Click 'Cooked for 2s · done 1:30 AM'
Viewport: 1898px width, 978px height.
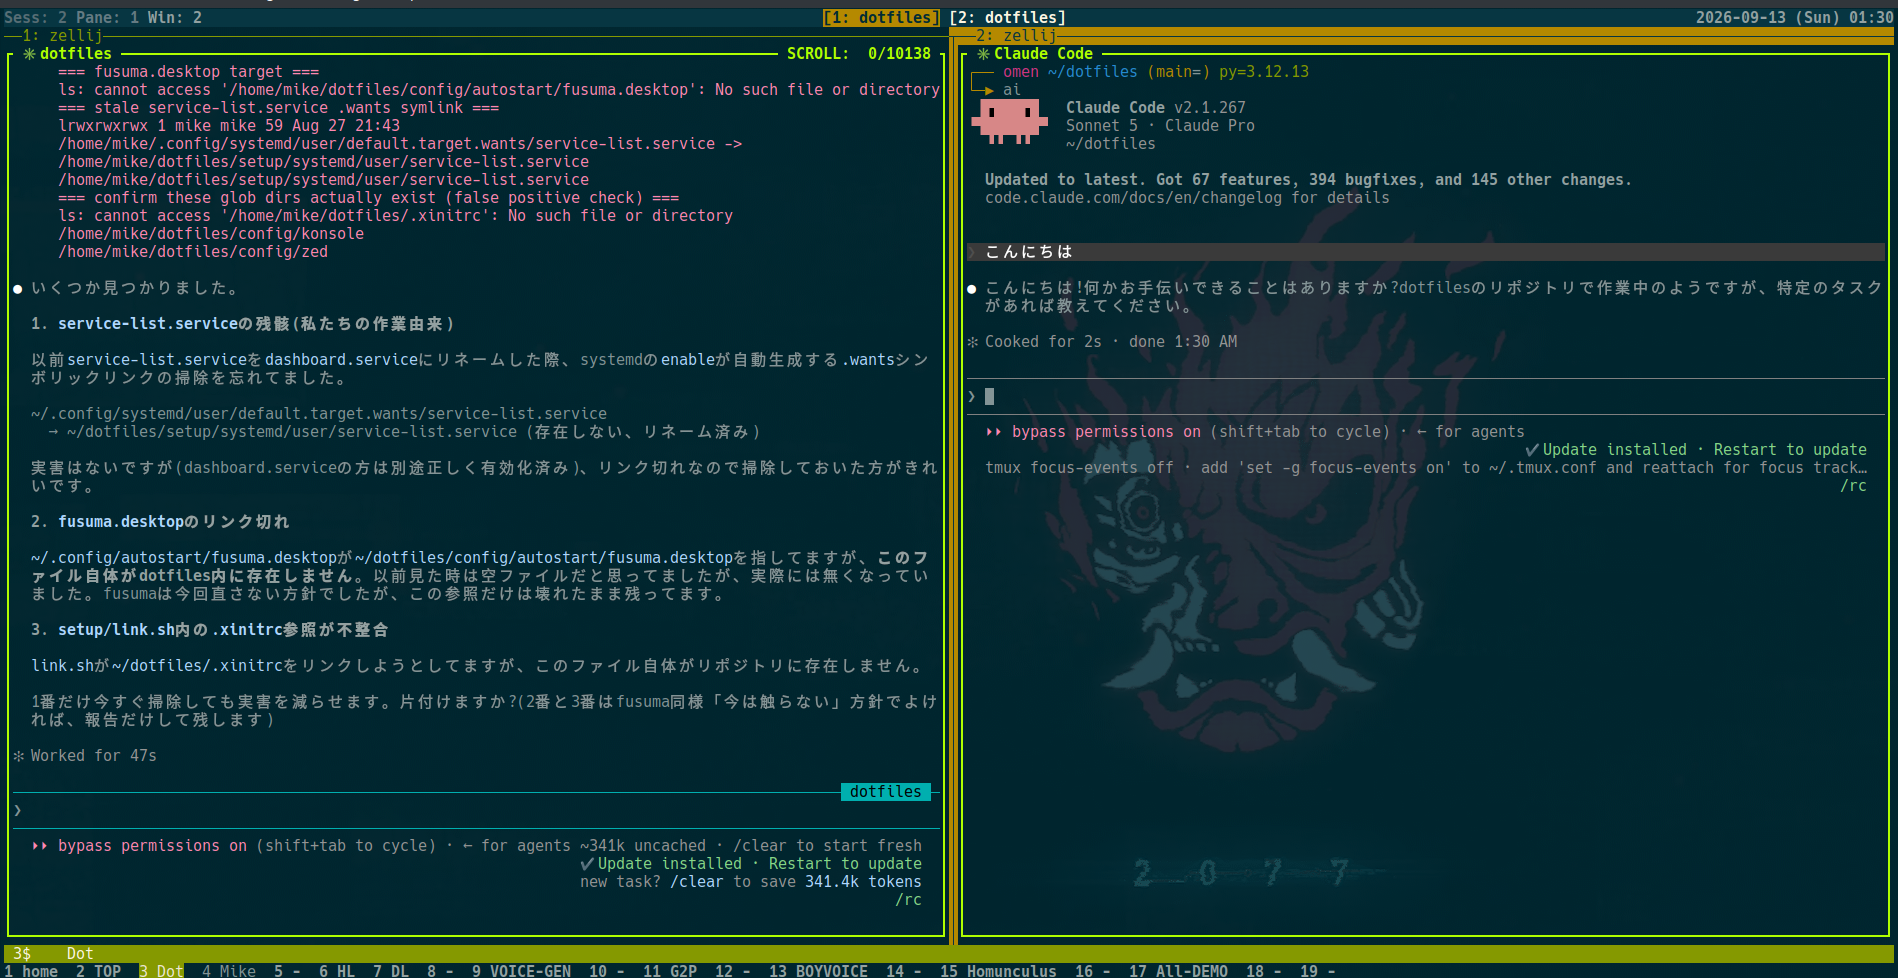pos(1111,342)
